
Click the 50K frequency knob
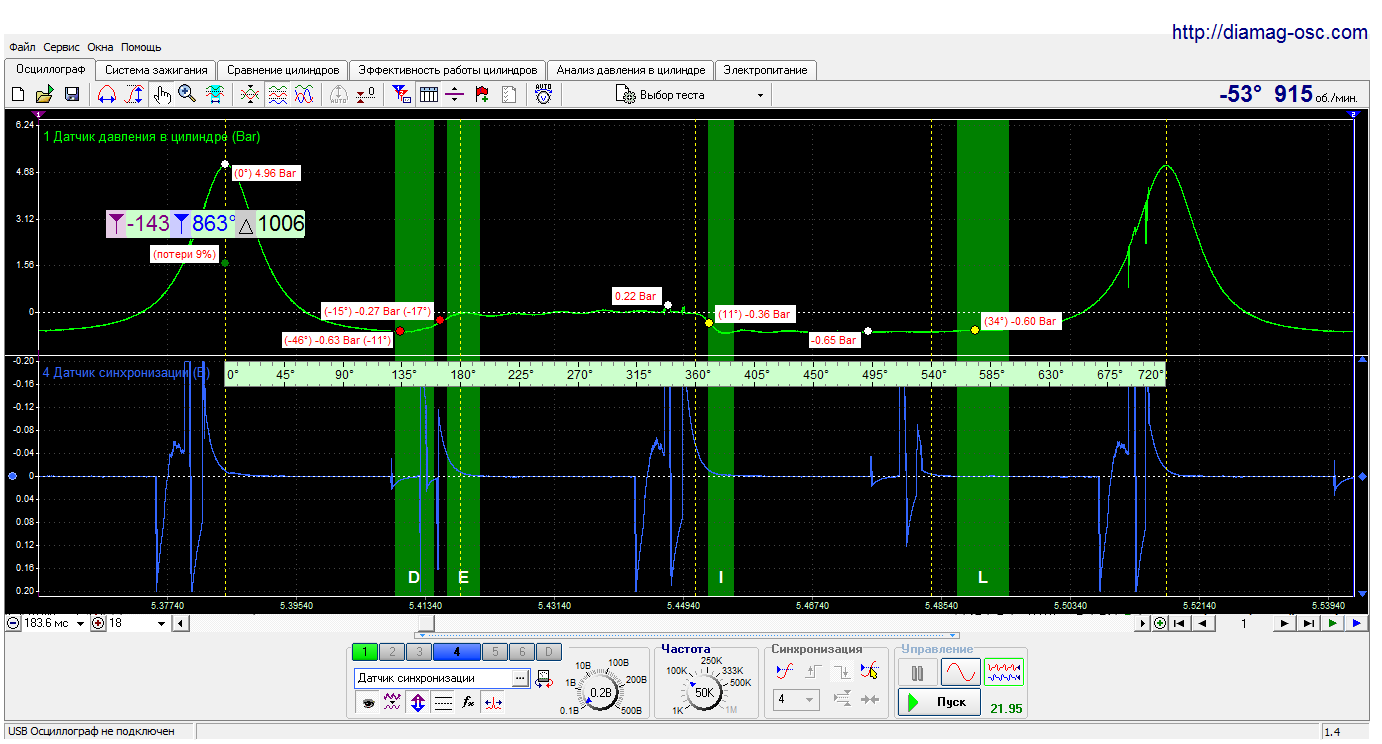(704, 692)
